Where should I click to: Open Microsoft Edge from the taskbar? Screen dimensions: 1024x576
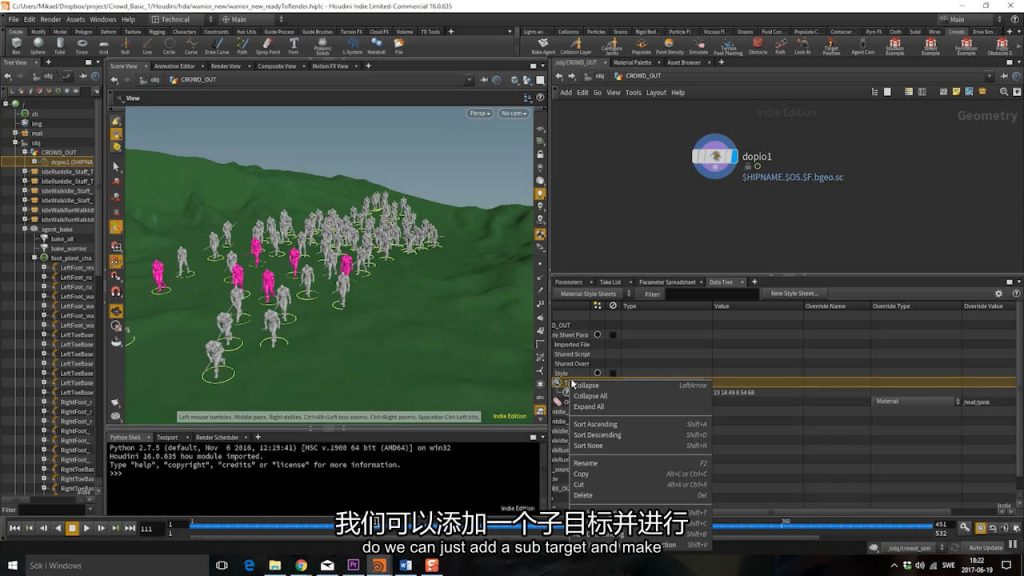(249, 565)
